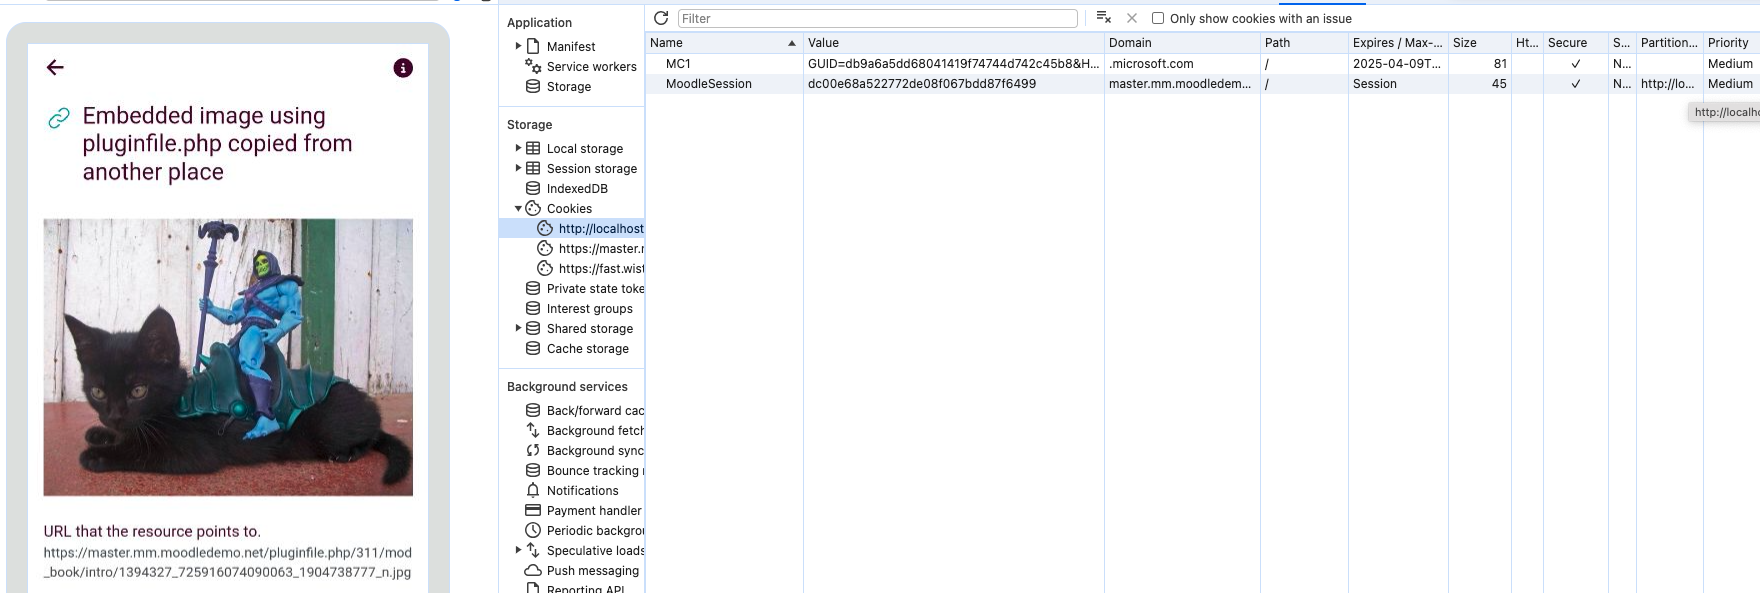Click the Session storage grid icon
Image resolution: width=1760 pixels, height=593 pixels.
pos(533,168)
